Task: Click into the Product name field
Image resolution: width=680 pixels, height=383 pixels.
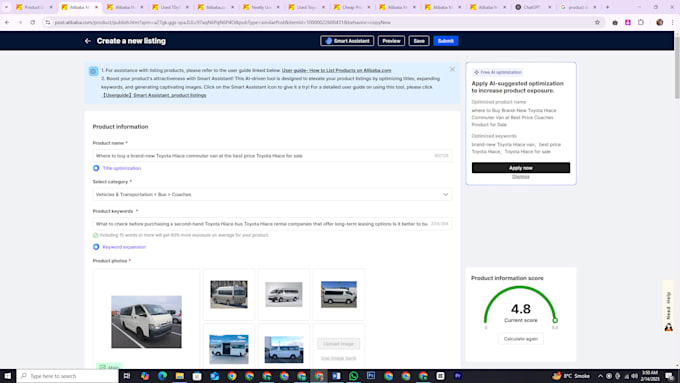Action: pos(272,156)
